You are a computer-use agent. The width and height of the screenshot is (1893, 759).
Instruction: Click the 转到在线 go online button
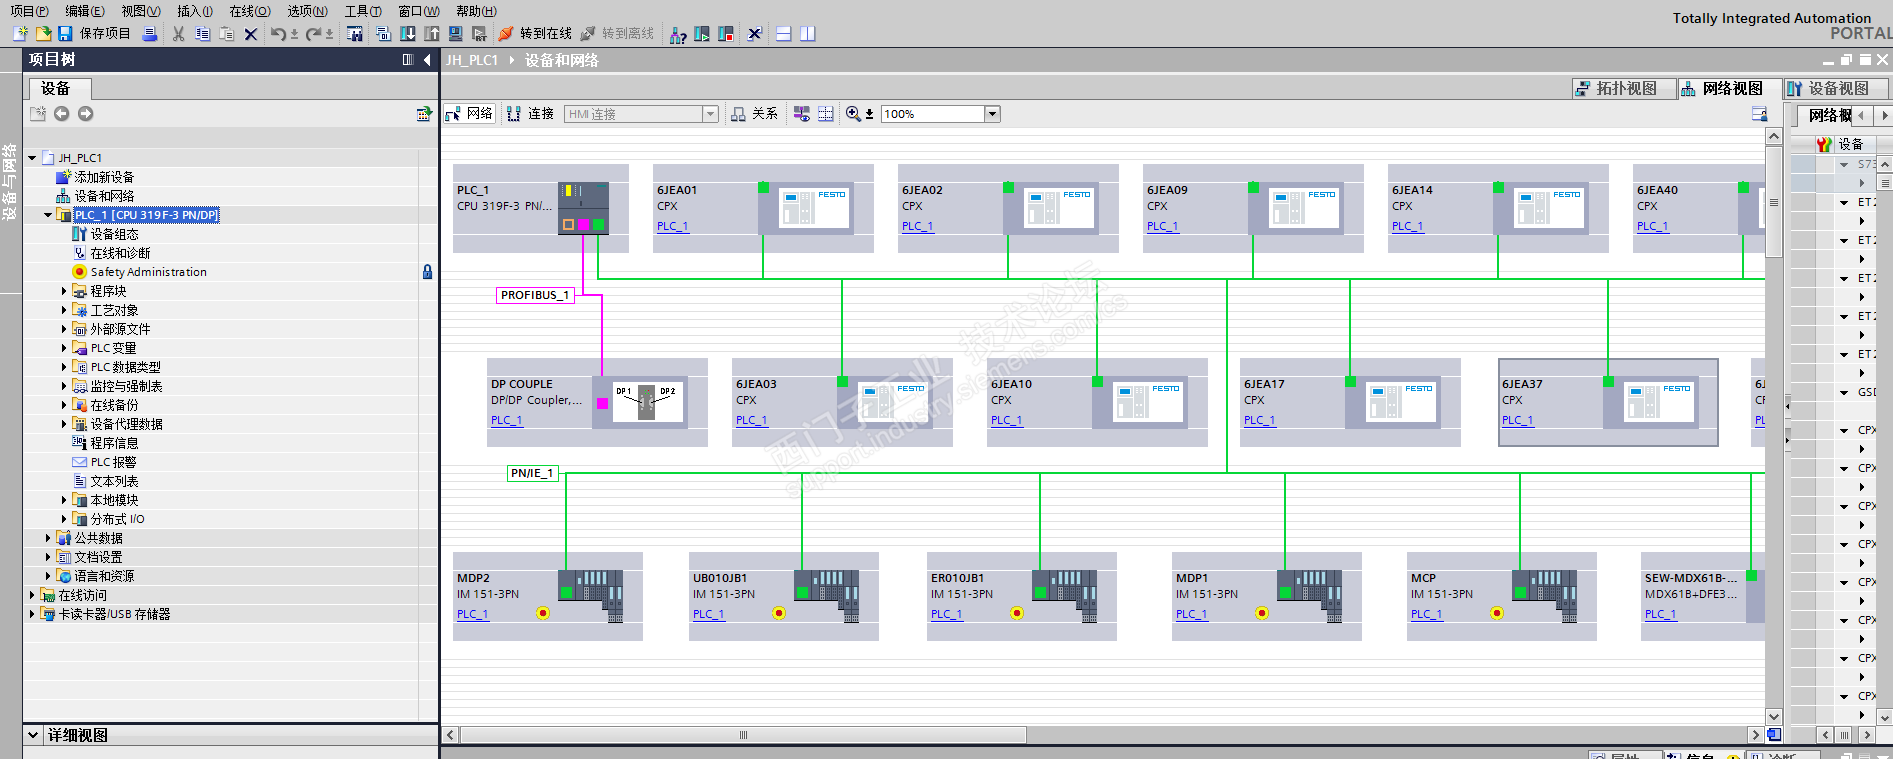click(535, 34)
